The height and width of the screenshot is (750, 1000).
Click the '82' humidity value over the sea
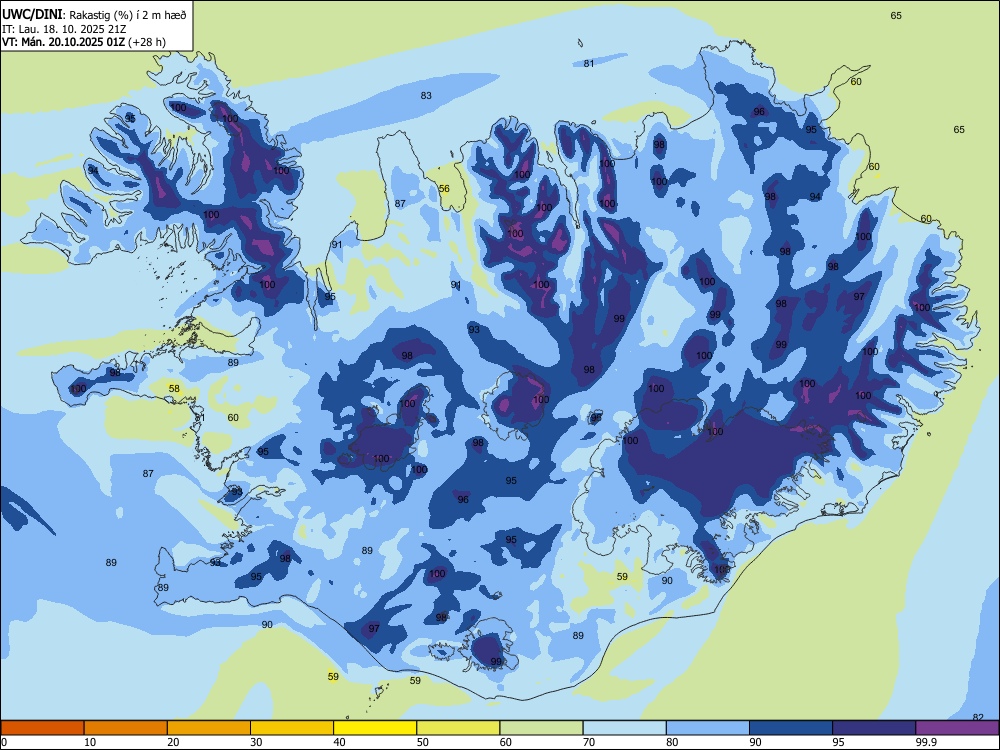[978, 717]
